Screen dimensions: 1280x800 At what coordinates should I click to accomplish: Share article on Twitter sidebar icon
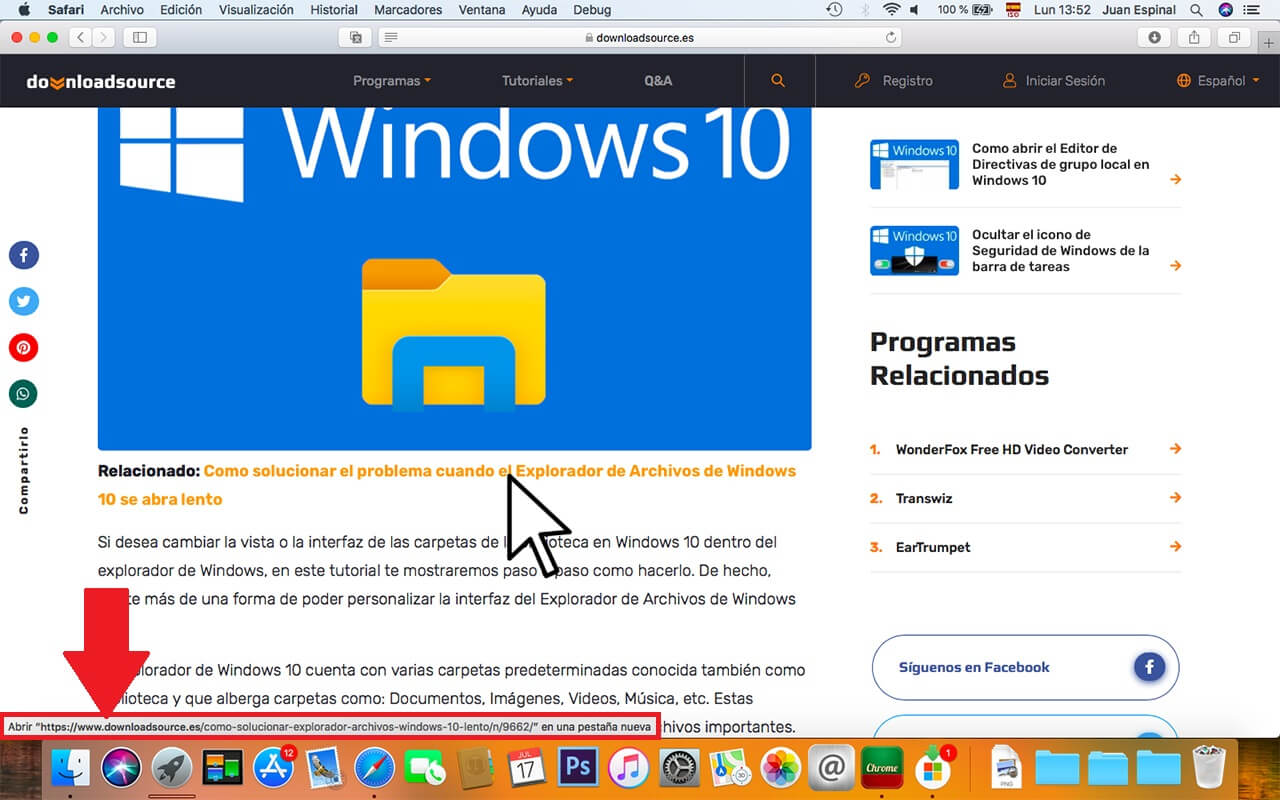tap(23, 301)
